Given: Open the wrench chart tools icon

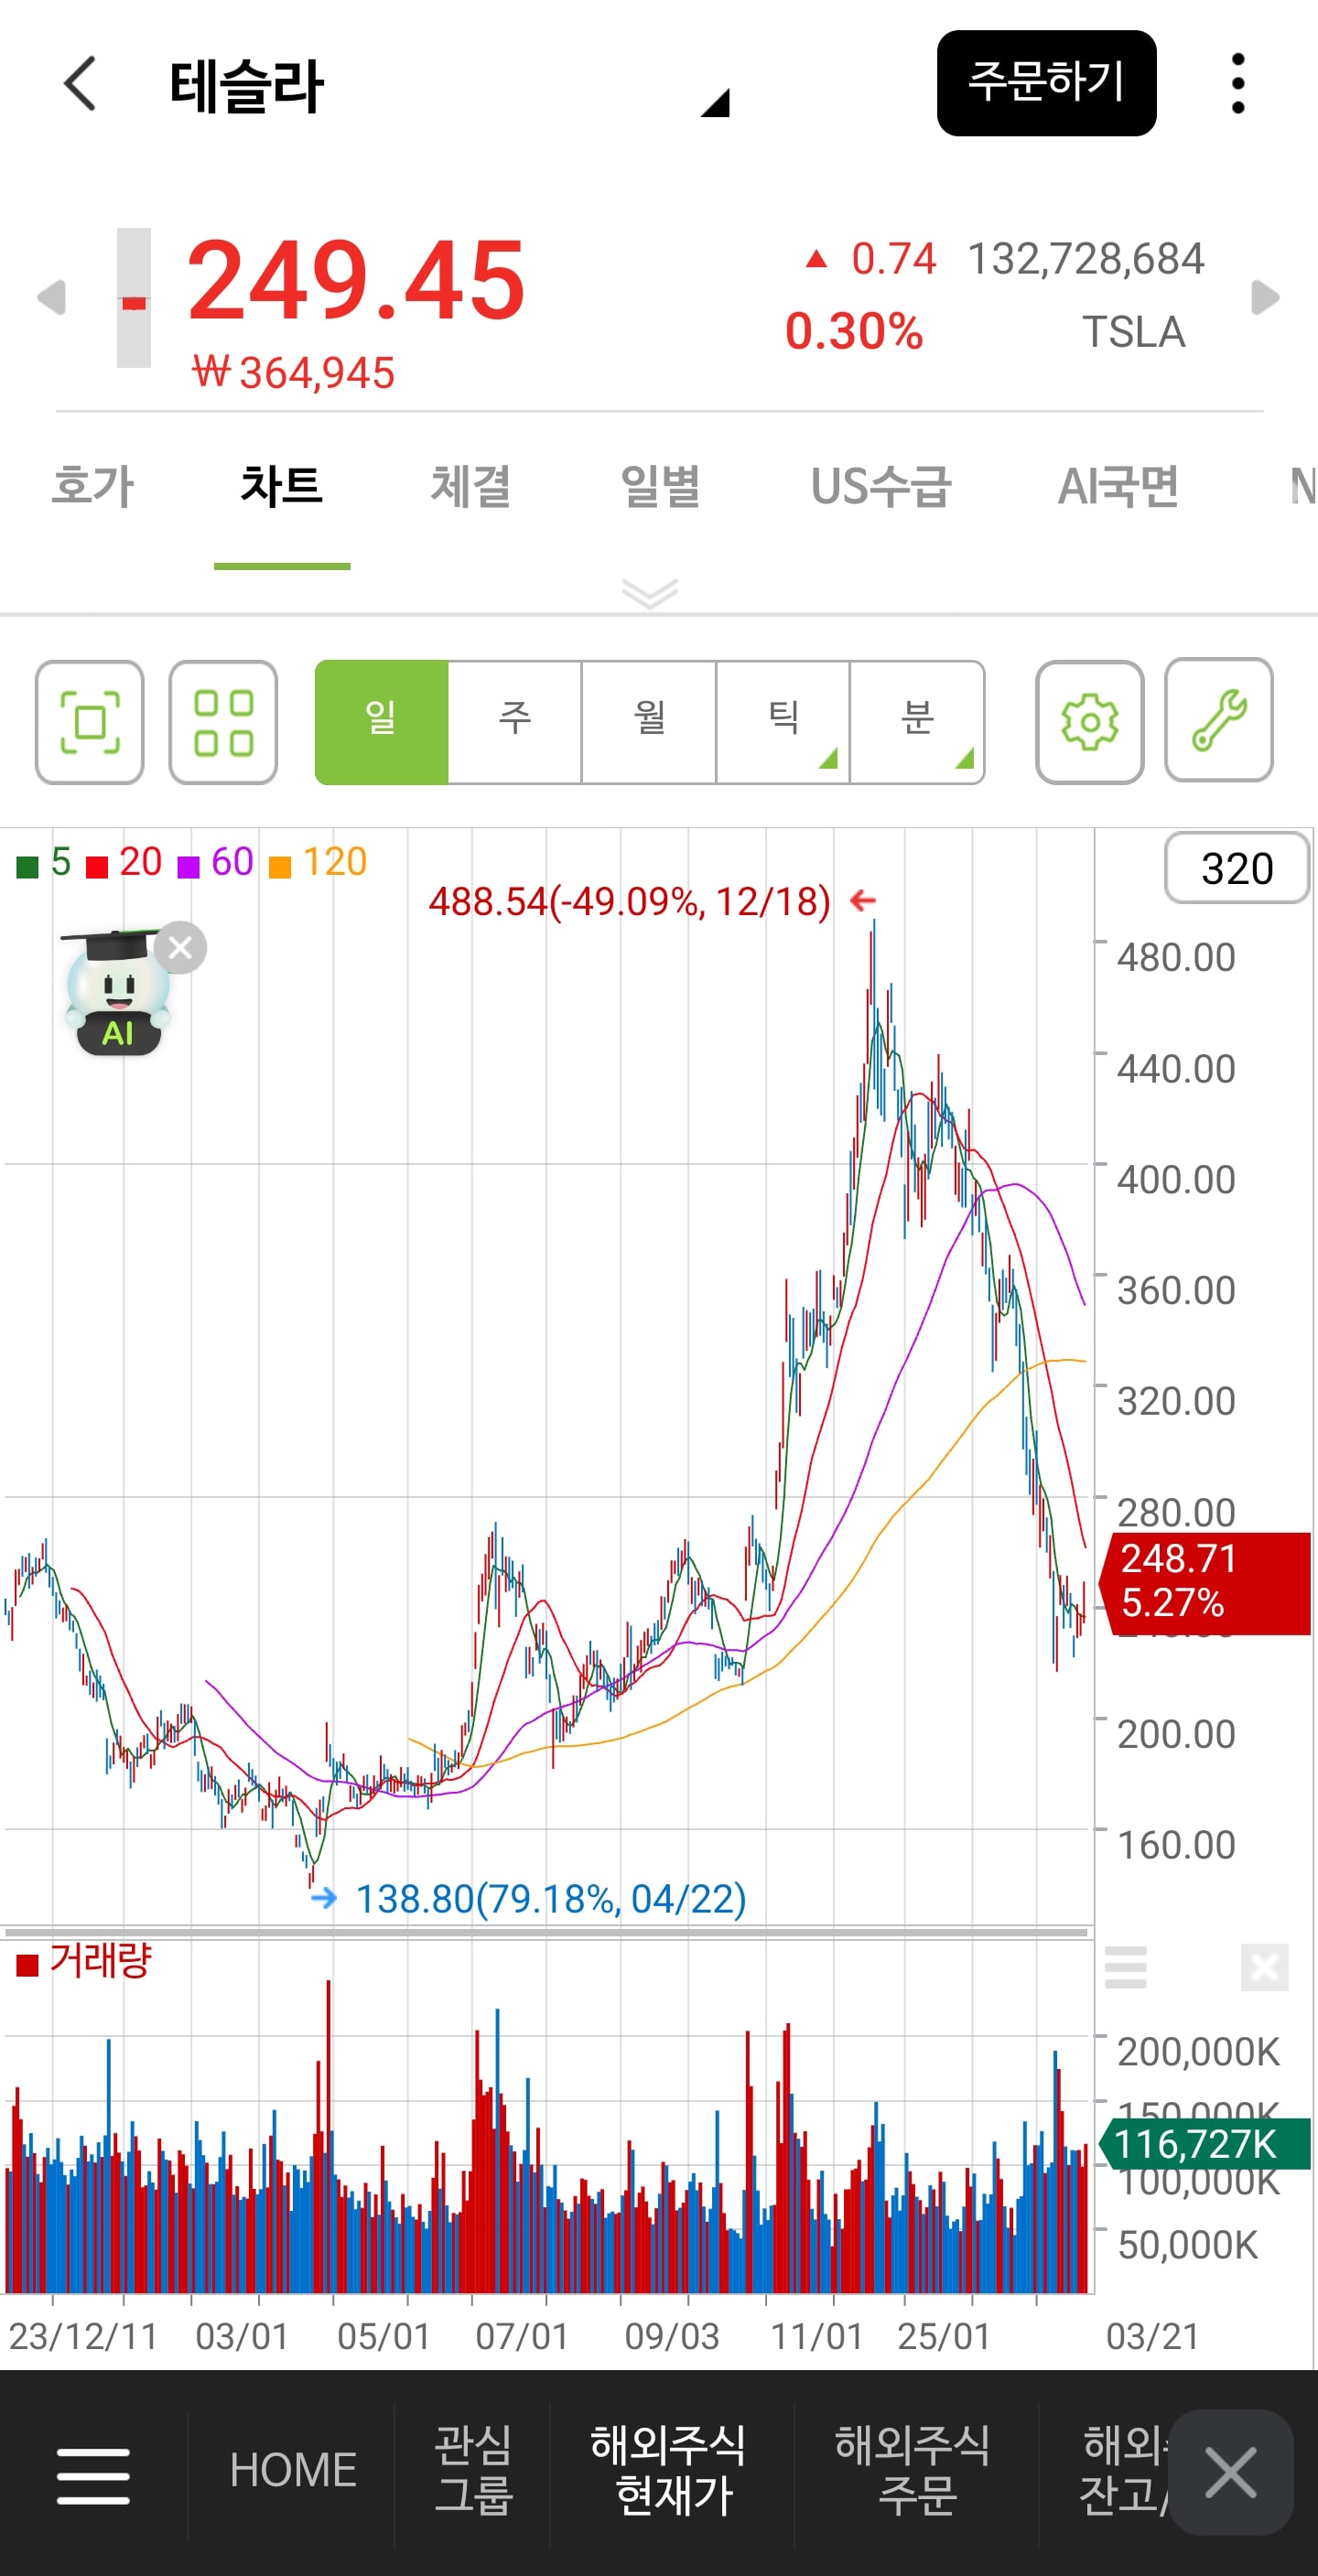Looking at the screenshot, I should tap(1219, 720).
